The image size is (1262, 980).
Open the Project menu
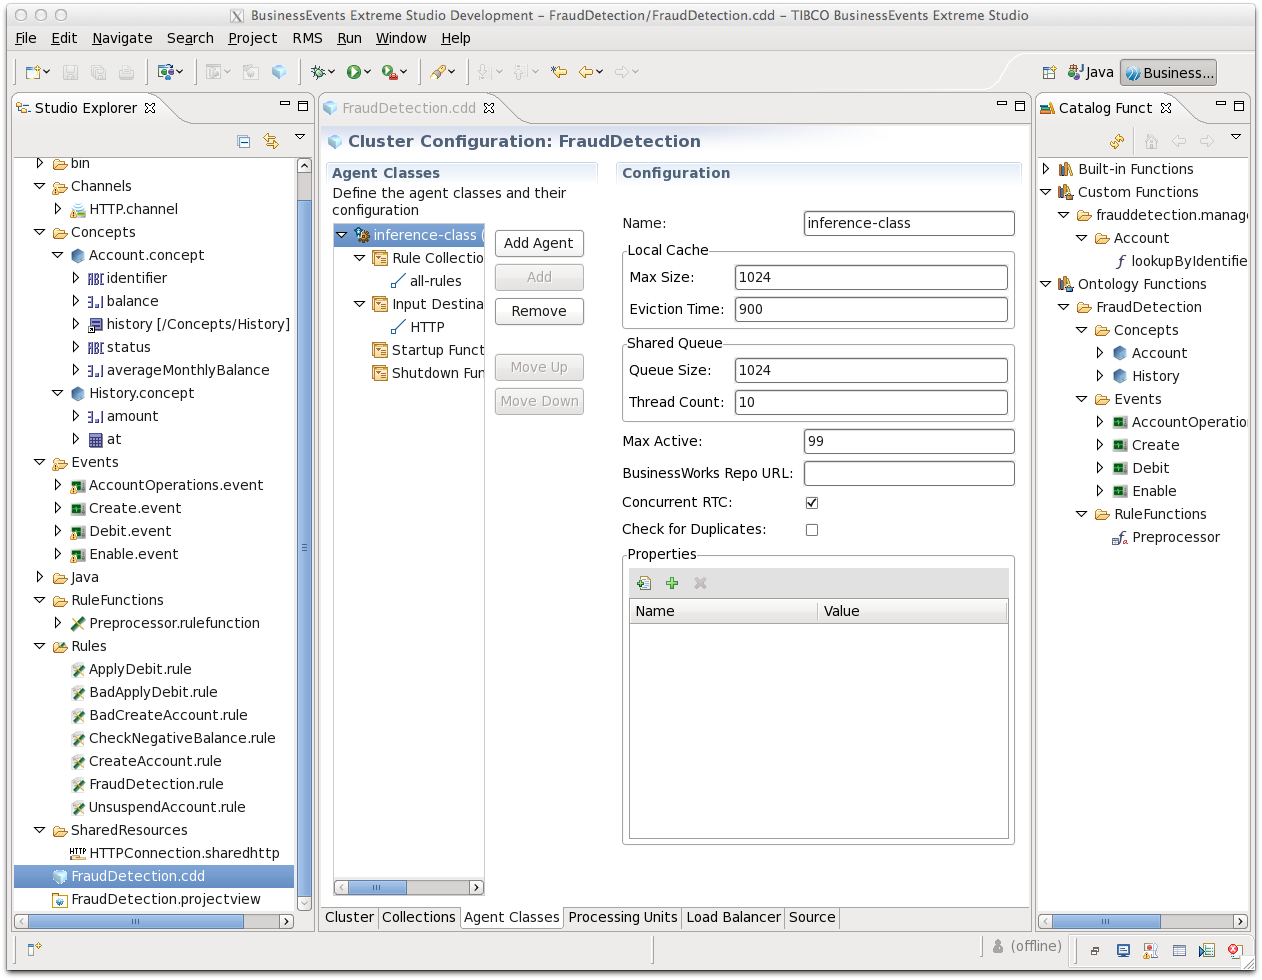point(252,38)
